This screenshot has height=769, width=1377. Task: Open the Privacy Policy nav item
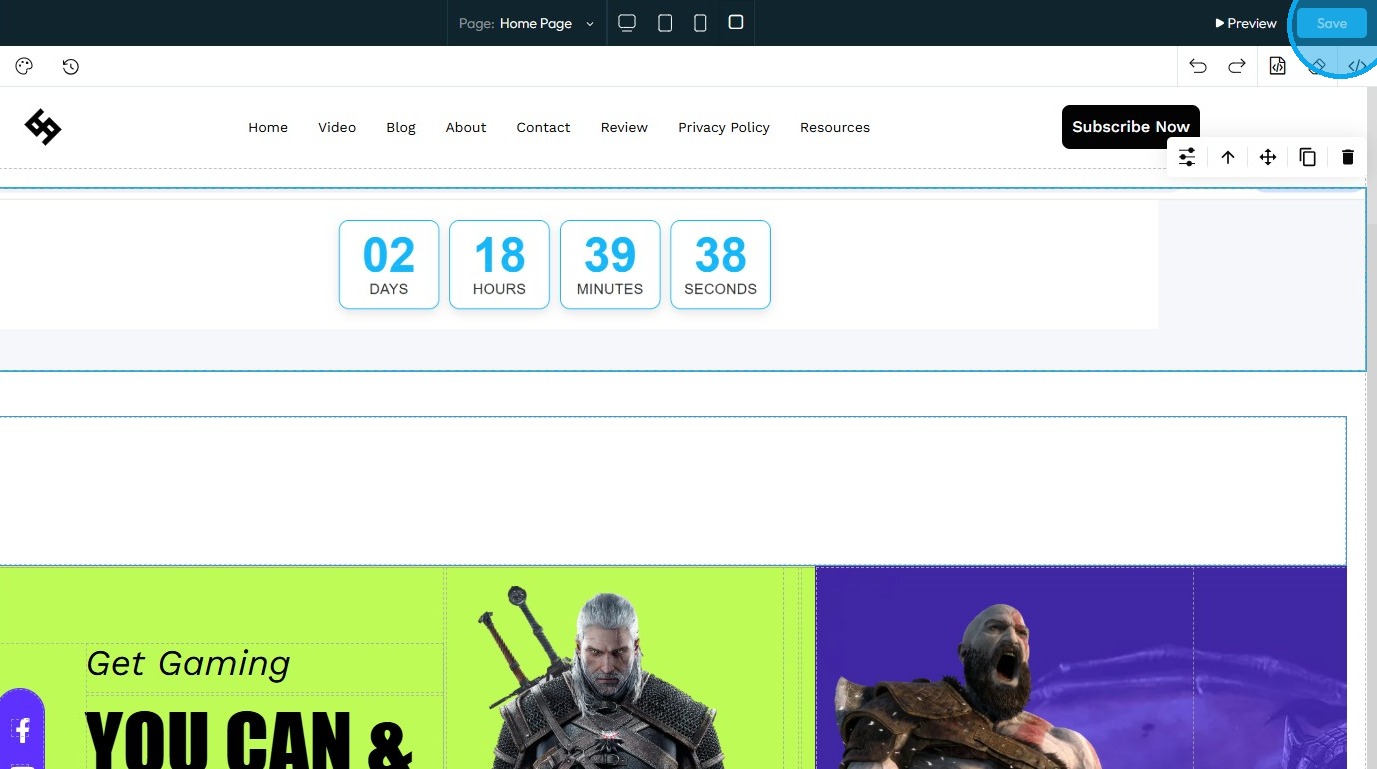(x=724, y=127)
